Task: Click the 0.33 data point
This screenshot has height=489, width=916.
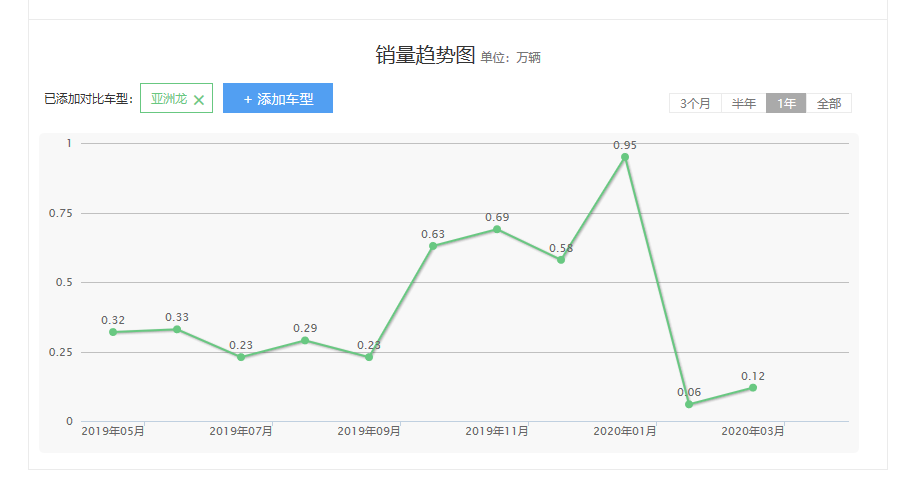Action: coord(177,329)
